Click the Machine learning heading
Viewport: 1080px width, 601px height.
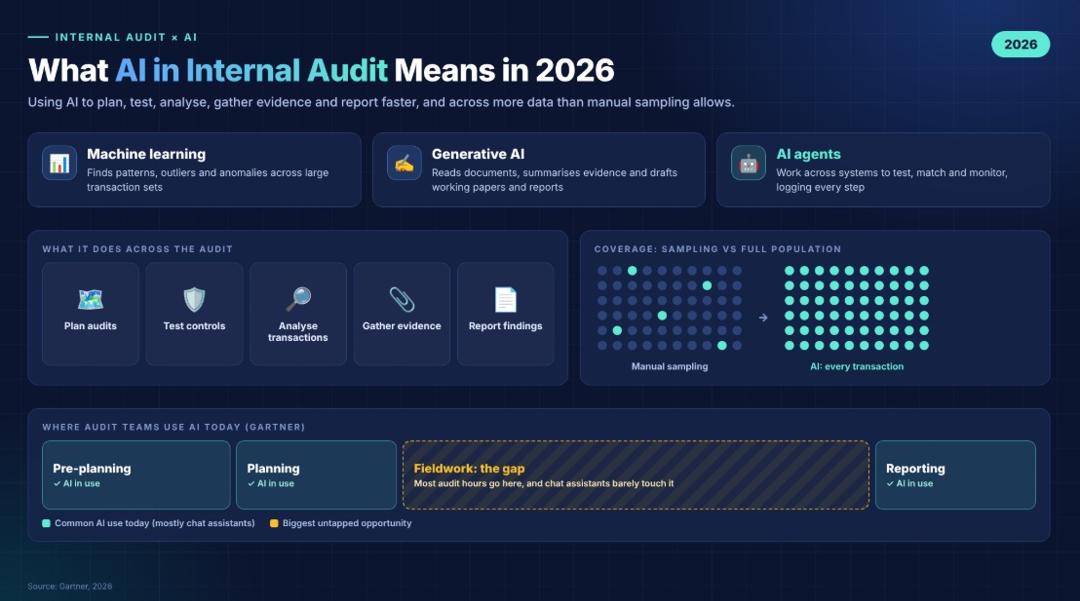pyautogui.click(x=146, y=154)
